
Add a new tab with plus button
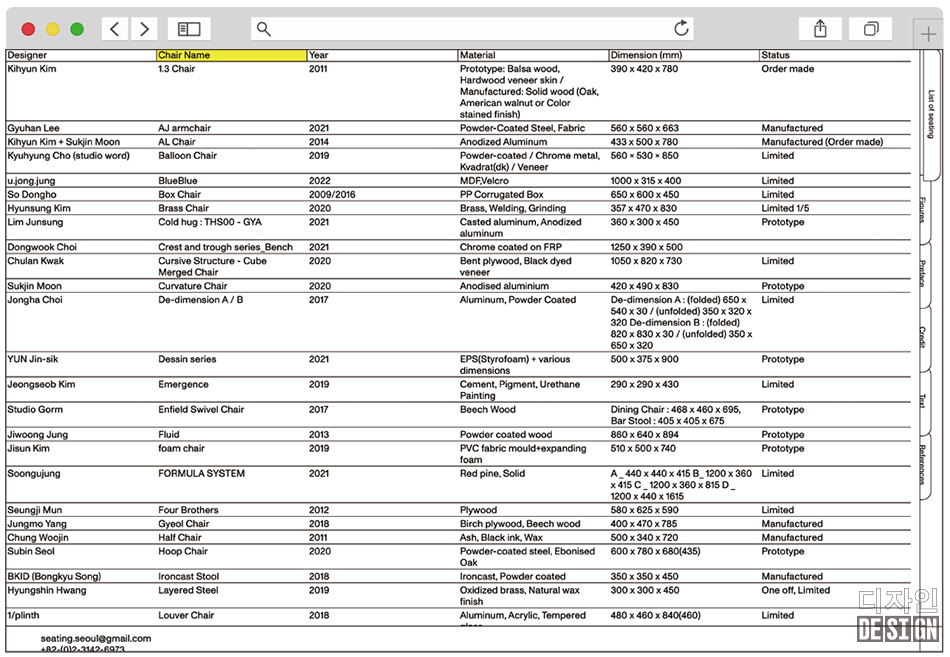pos(928,34)
